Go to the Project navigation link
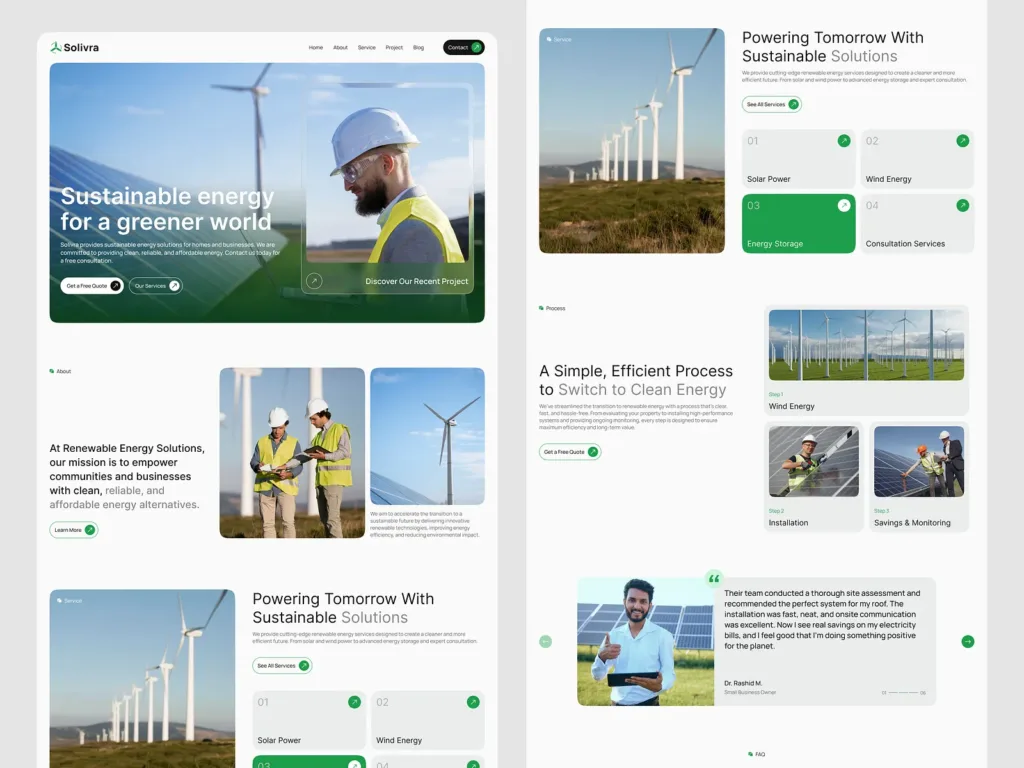1024x768 pixels. 394,48
